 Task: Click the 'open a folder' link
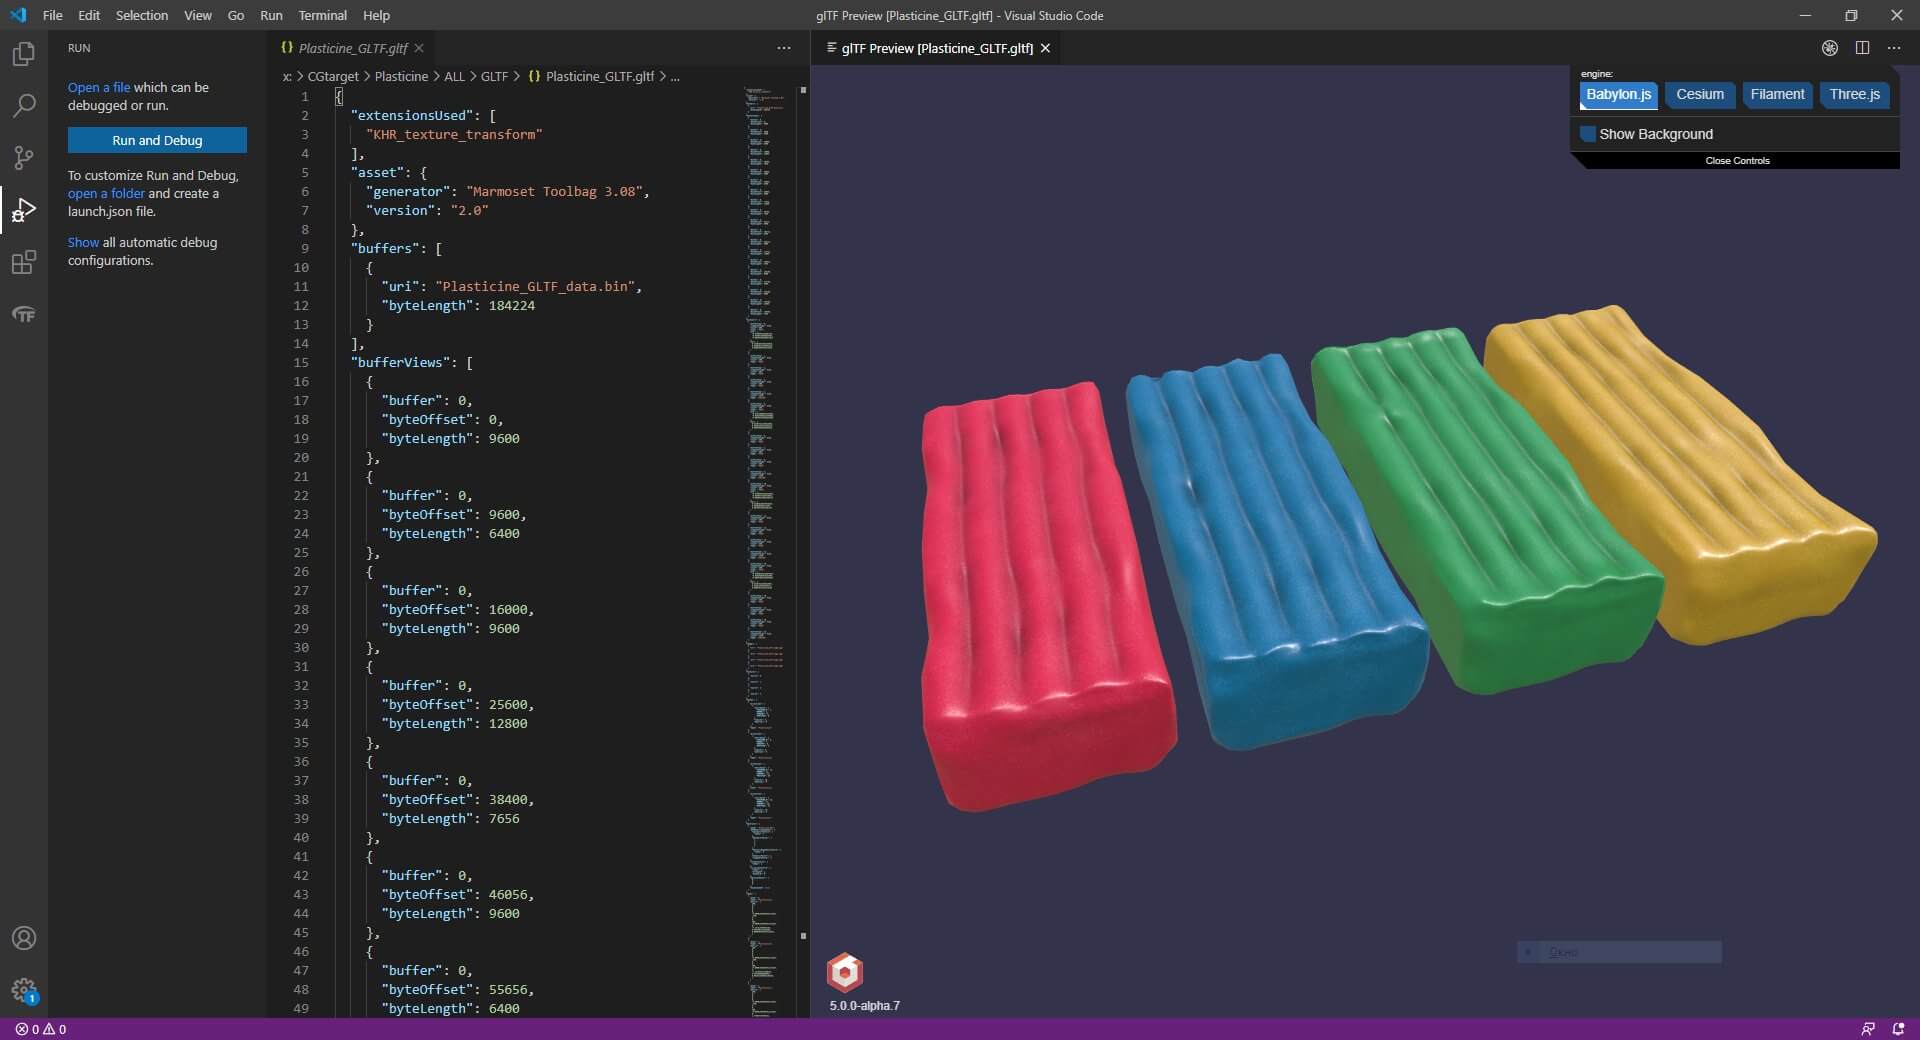(x=106, y=193)
